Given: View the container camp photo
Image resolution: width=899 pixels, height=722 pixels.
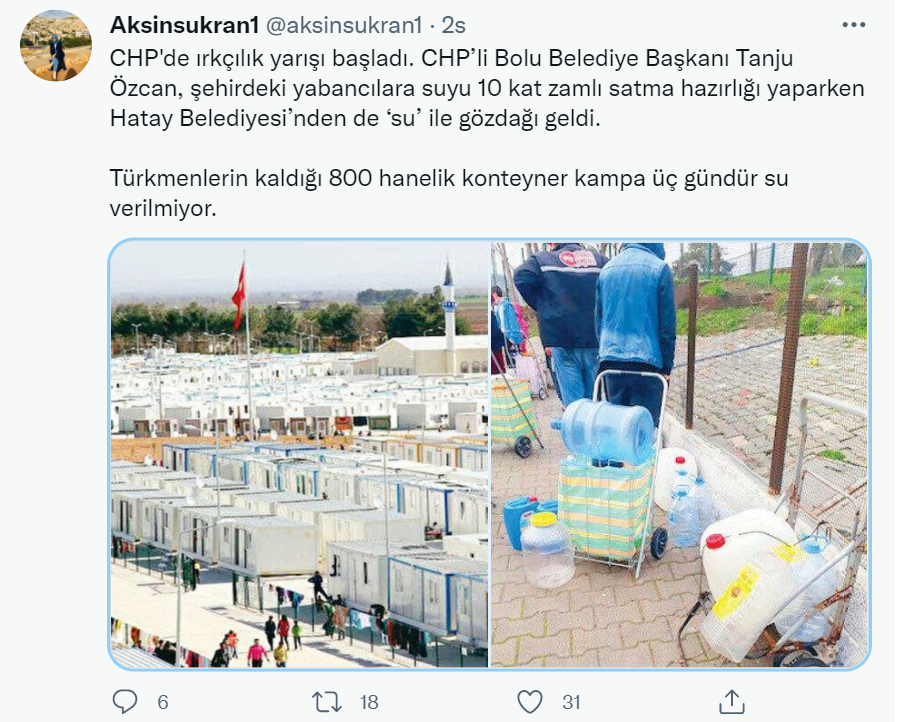Looking at the screenshot, I should 299,454.
